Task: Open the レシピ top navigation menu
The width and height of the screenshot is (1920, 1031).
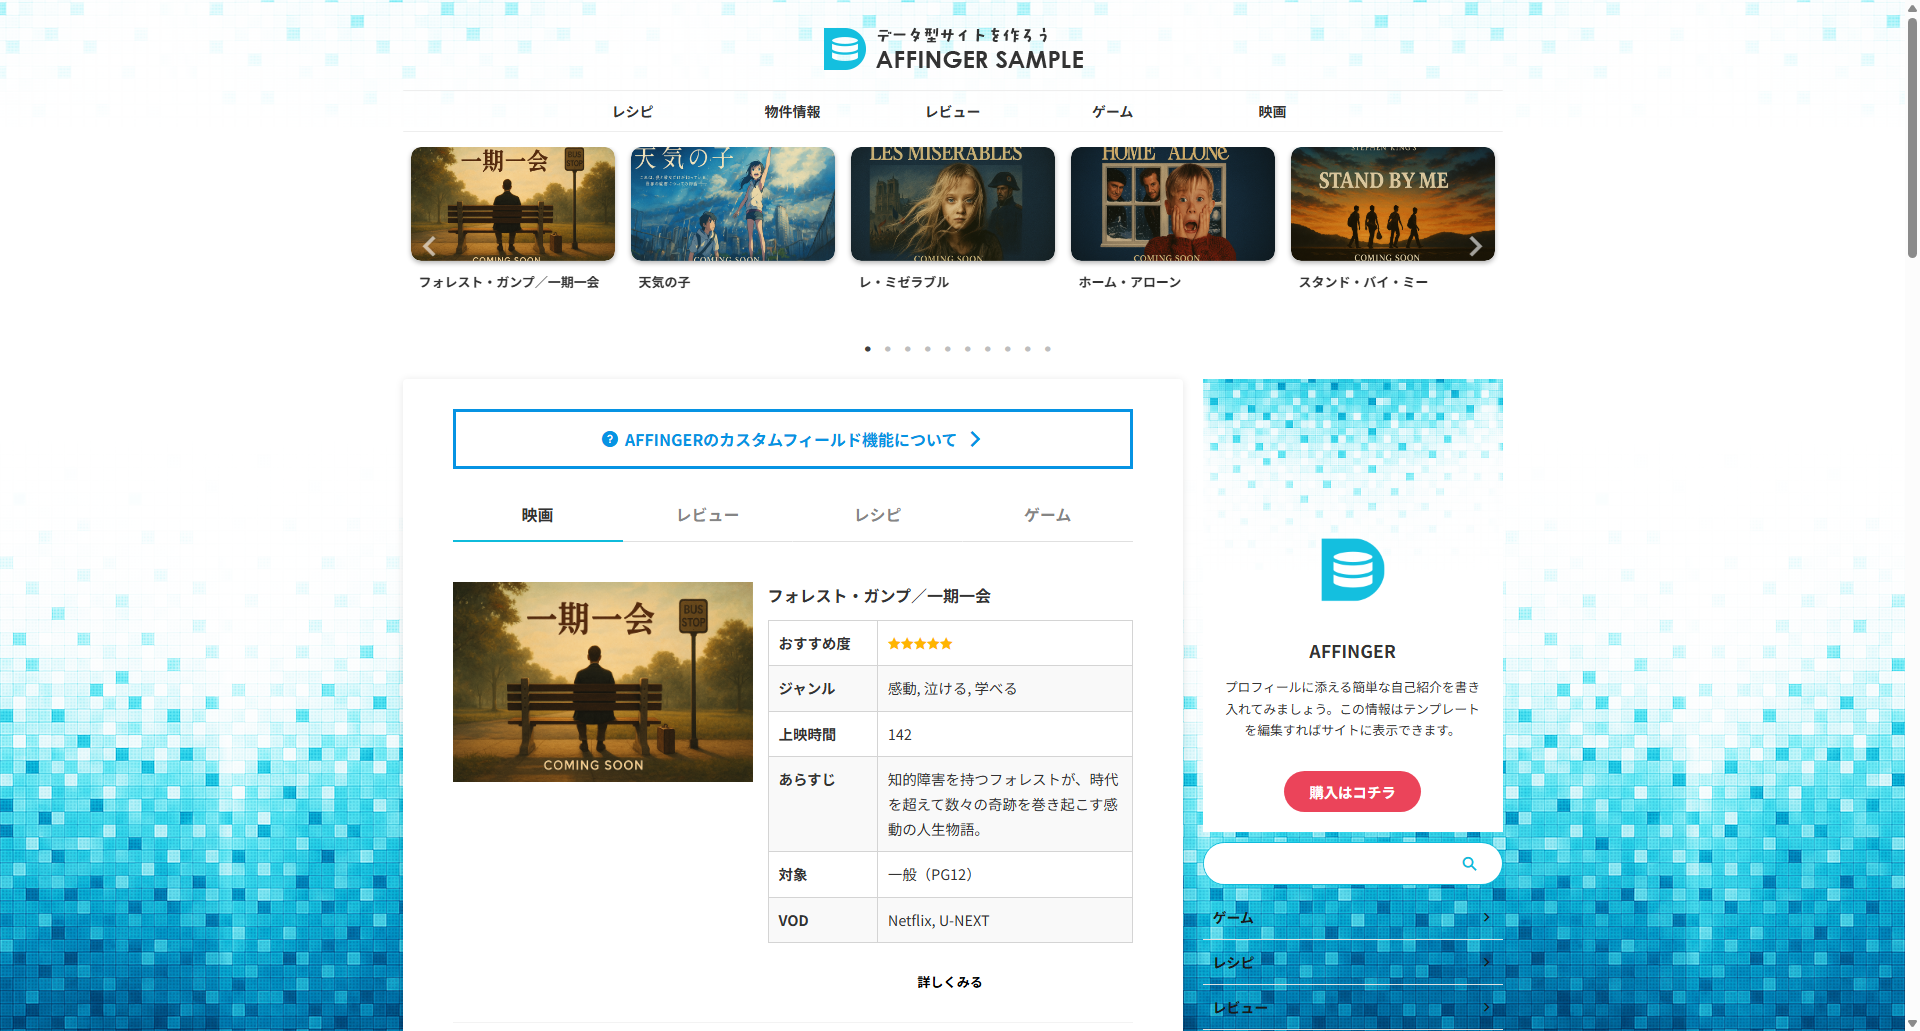Action: (x=633, y=112)
